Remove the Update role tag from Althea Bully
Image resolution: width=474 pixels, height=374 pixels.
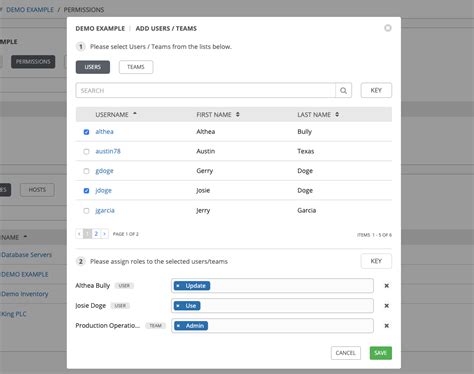tap(178, 286)
